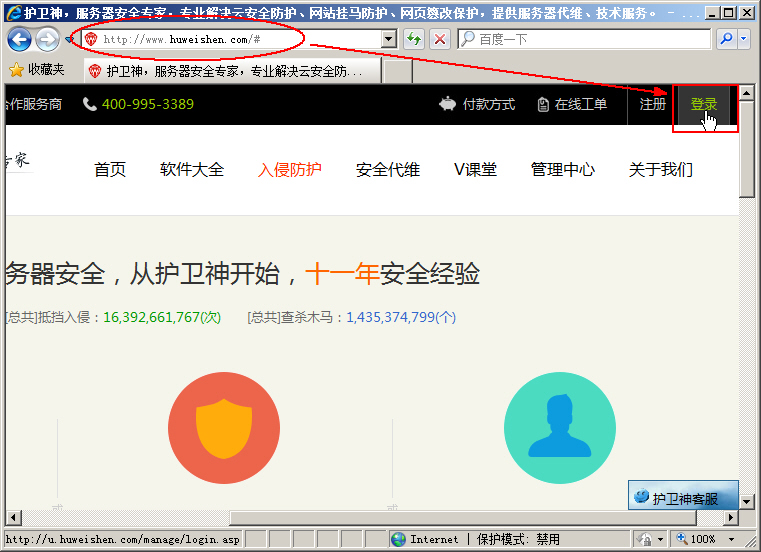
Task: Click the 保护模式: 禁用 status text
Action: (x=518, y=539)
